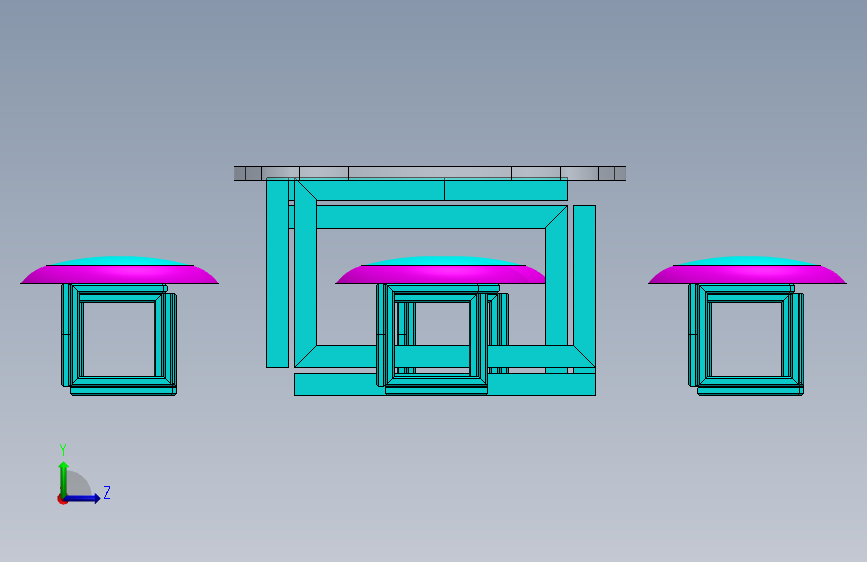
Task: Select the gray tabletop slab
Action: coord(430,173)
